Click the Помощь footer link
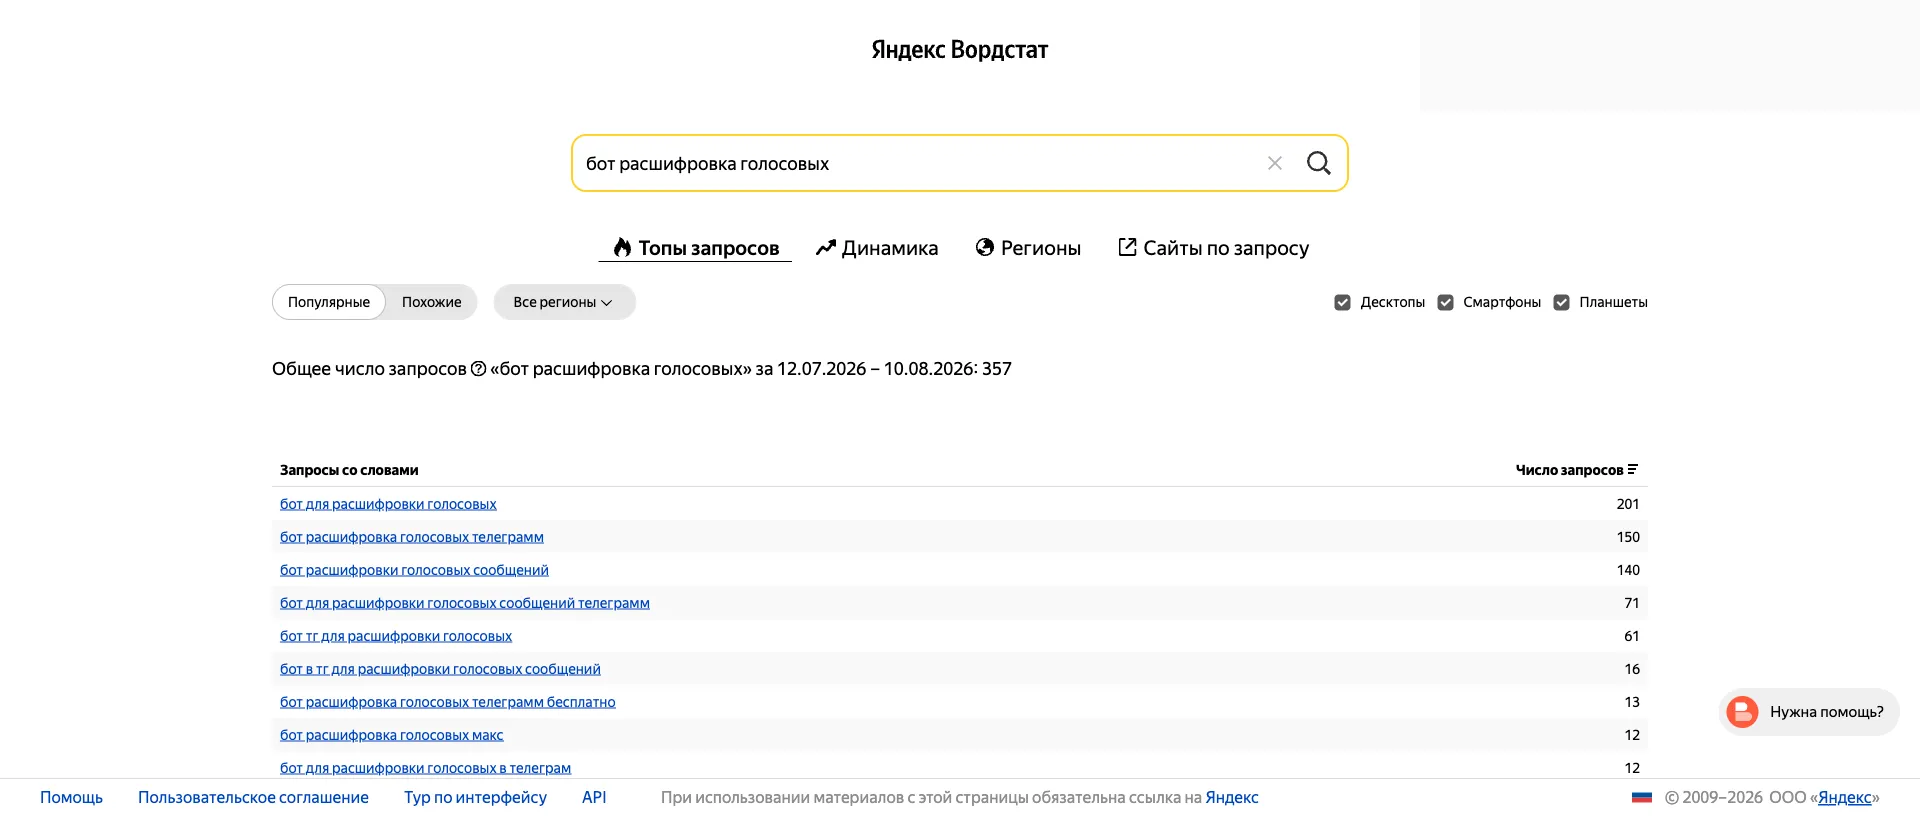 (x=71, y=797)
